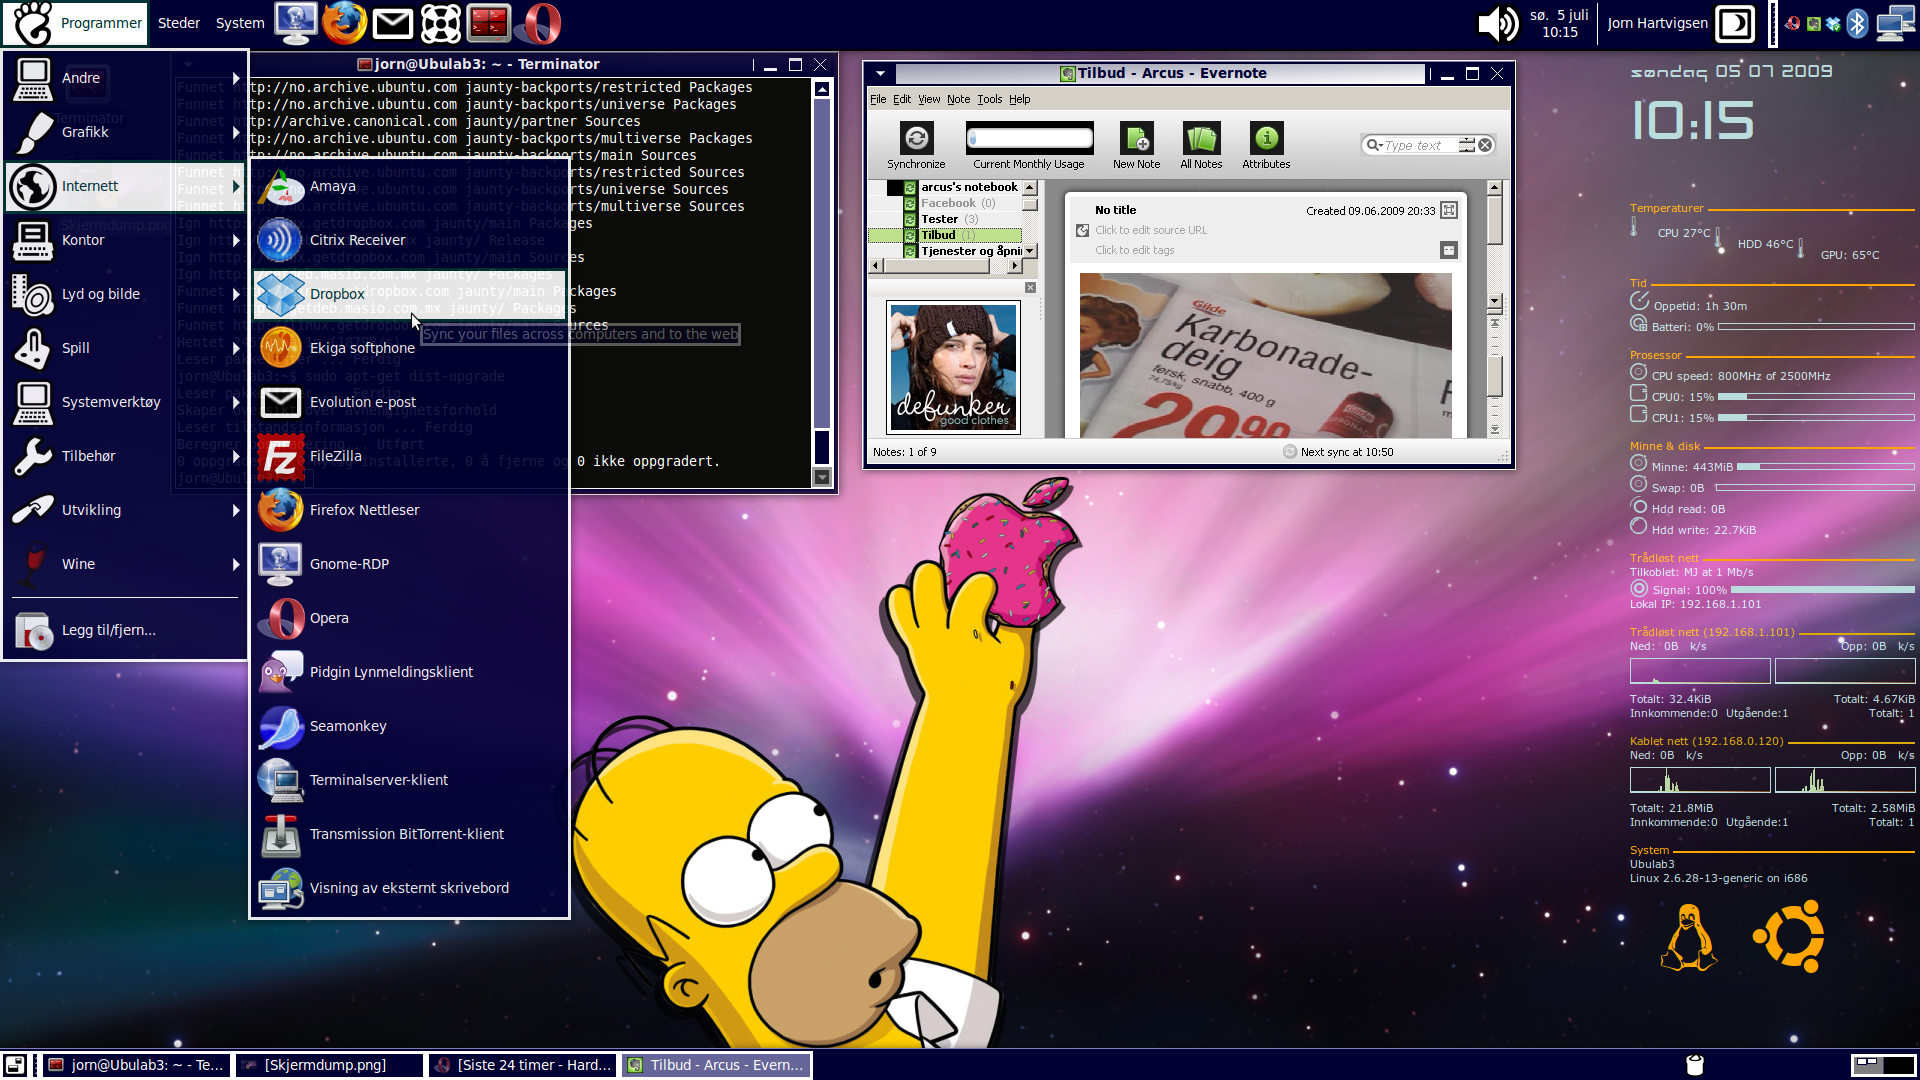Viewport: 1920px width, 1080px height.
Task: Open the Evernote window menu arrow in title bar
Action: click(x=880, y=73)
